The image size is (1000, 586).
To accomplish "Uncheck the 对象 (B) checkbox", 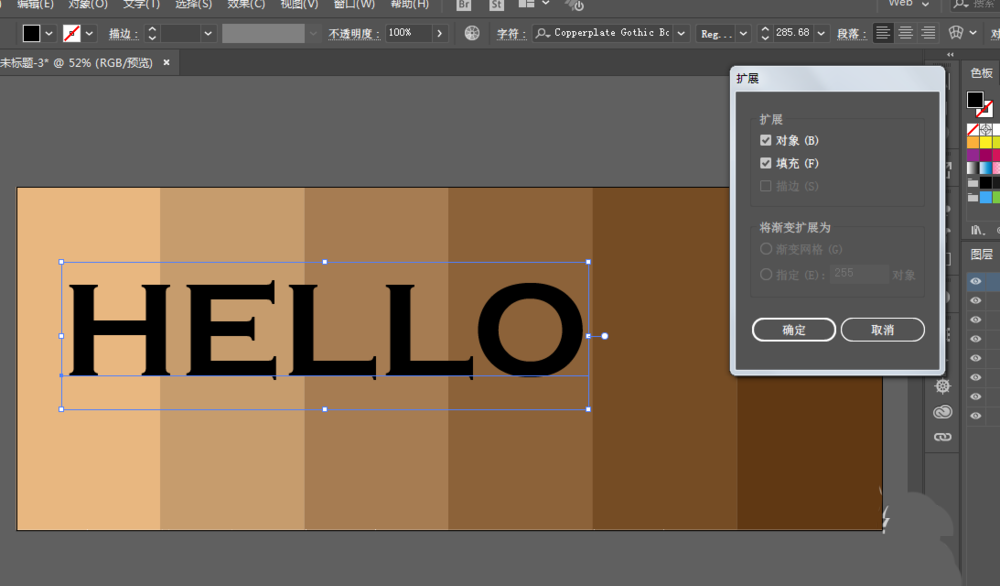I will point(766,141).
